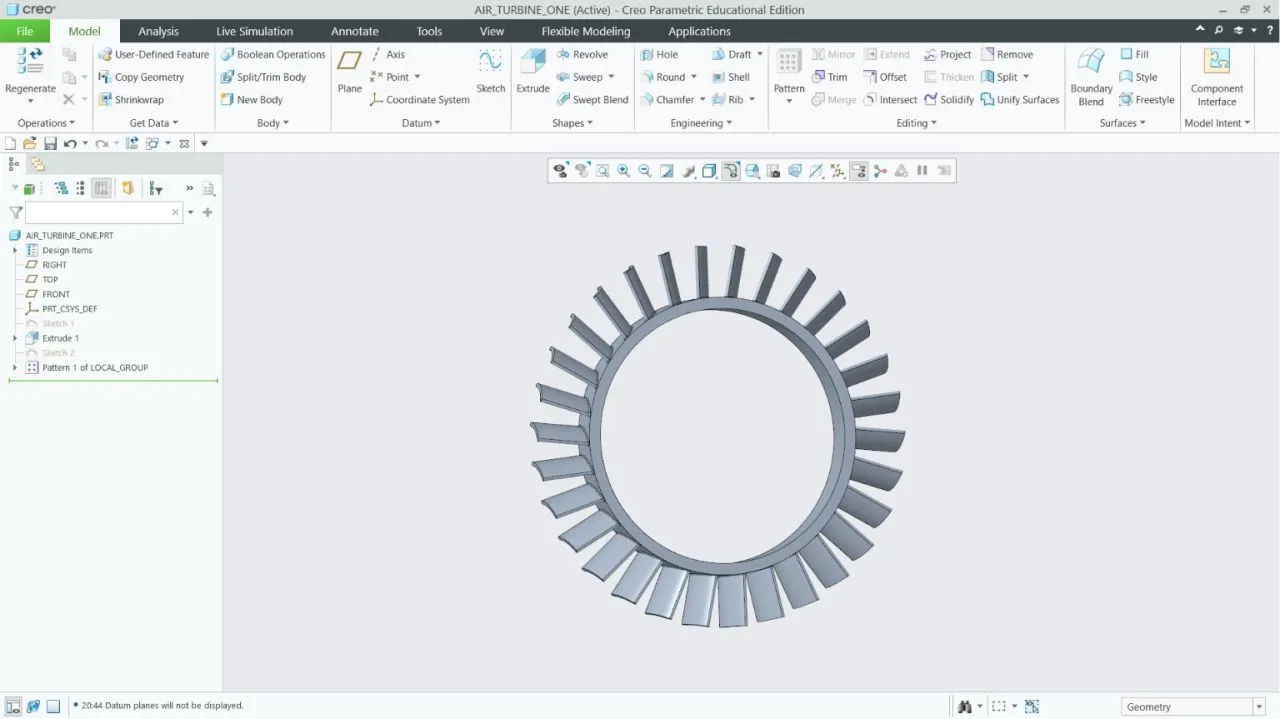The height and width of the screenshot is (719, 1280).
Task: Click the Shell tool
Action: click(x=730, y=77)
